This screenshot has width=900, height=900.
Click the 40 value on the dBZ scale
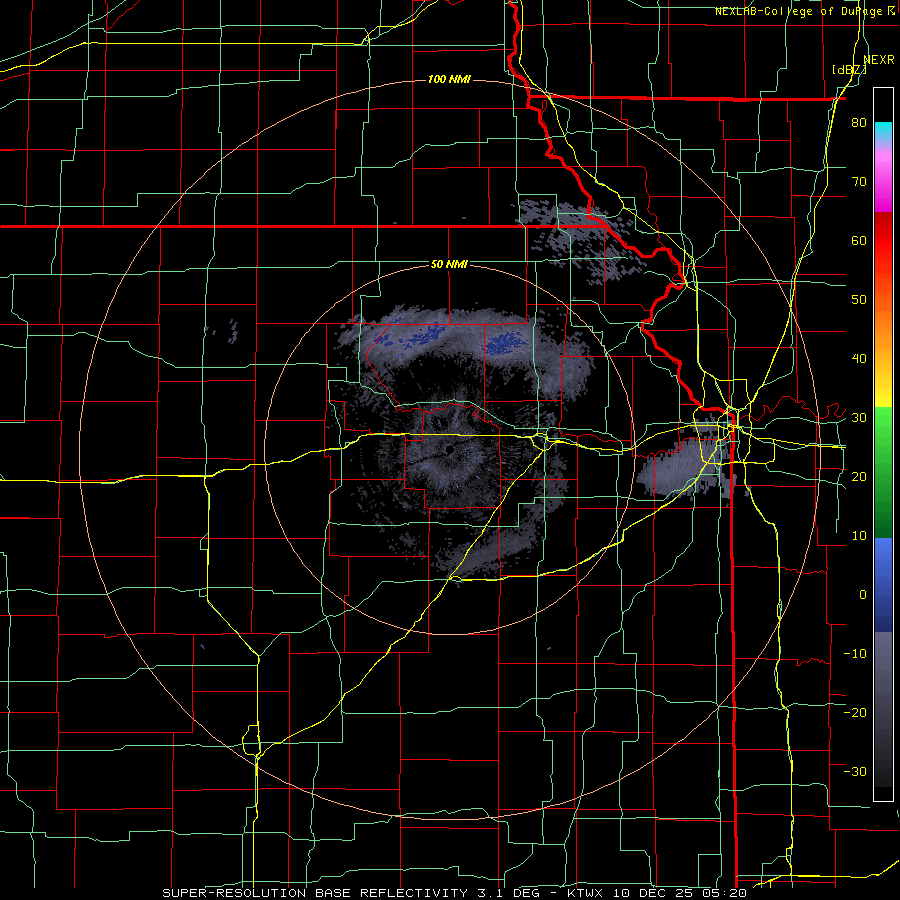pos(859,359)
